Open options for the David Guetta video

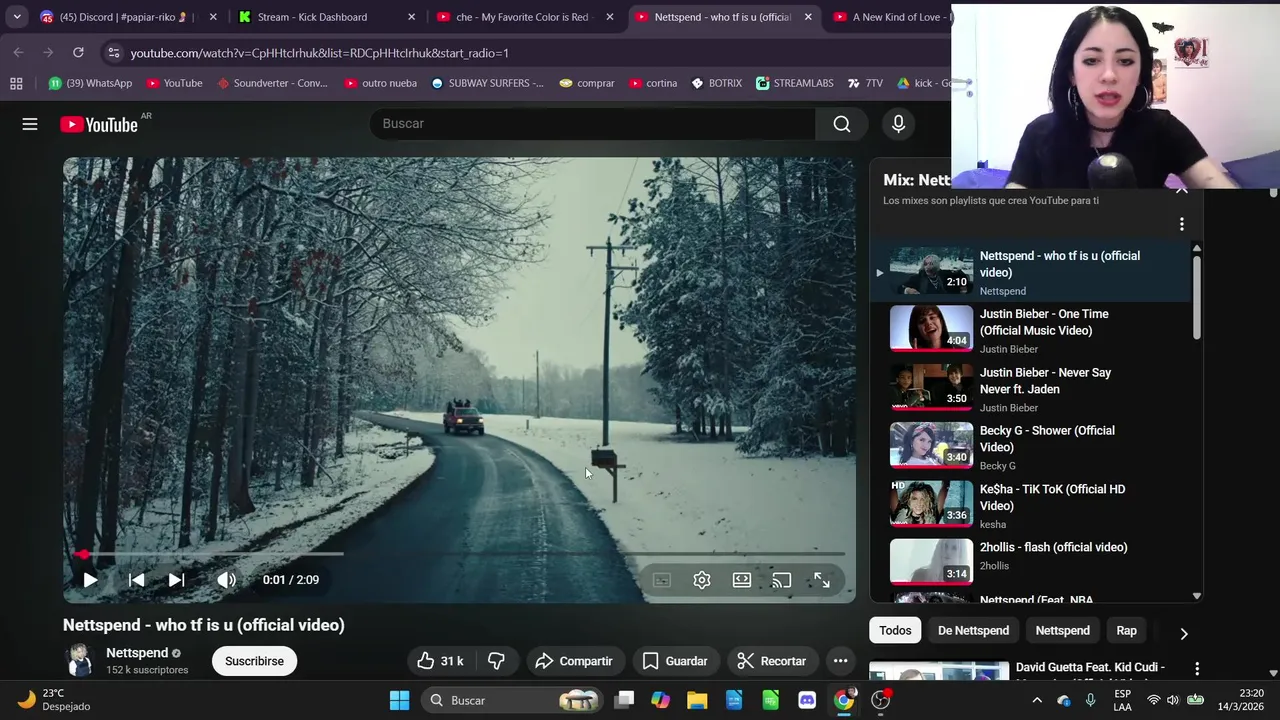click(1197, 668)
